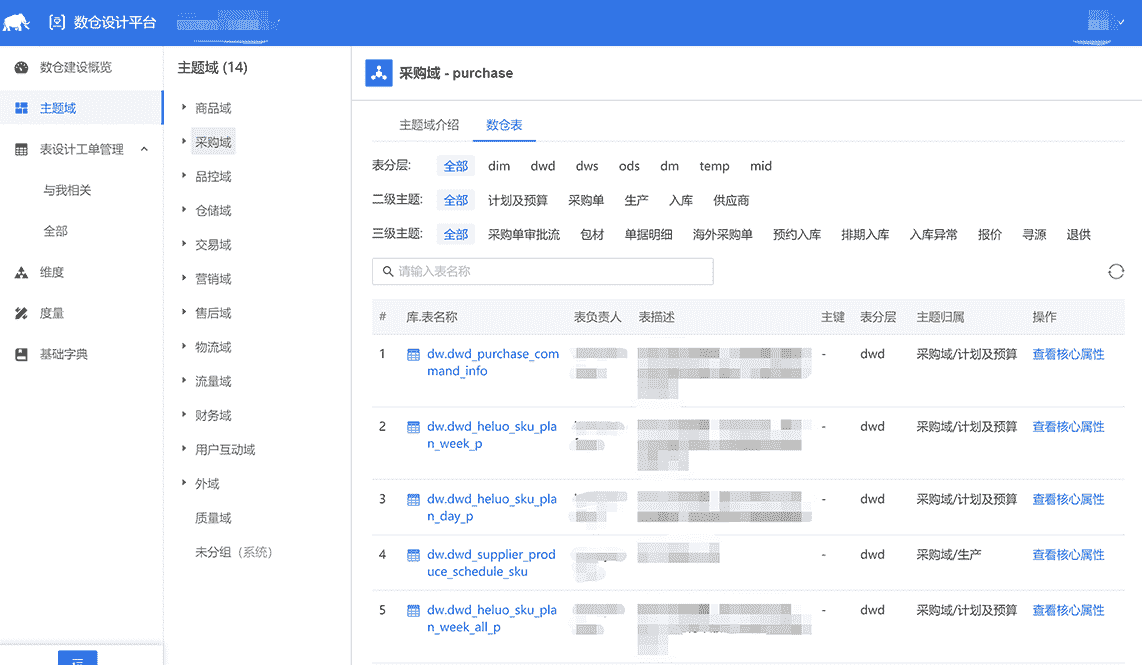The height and width of the screenshot is (665, 1142).
Task: Filter 三级主题 by 入库异常
Action: point(933,235)
